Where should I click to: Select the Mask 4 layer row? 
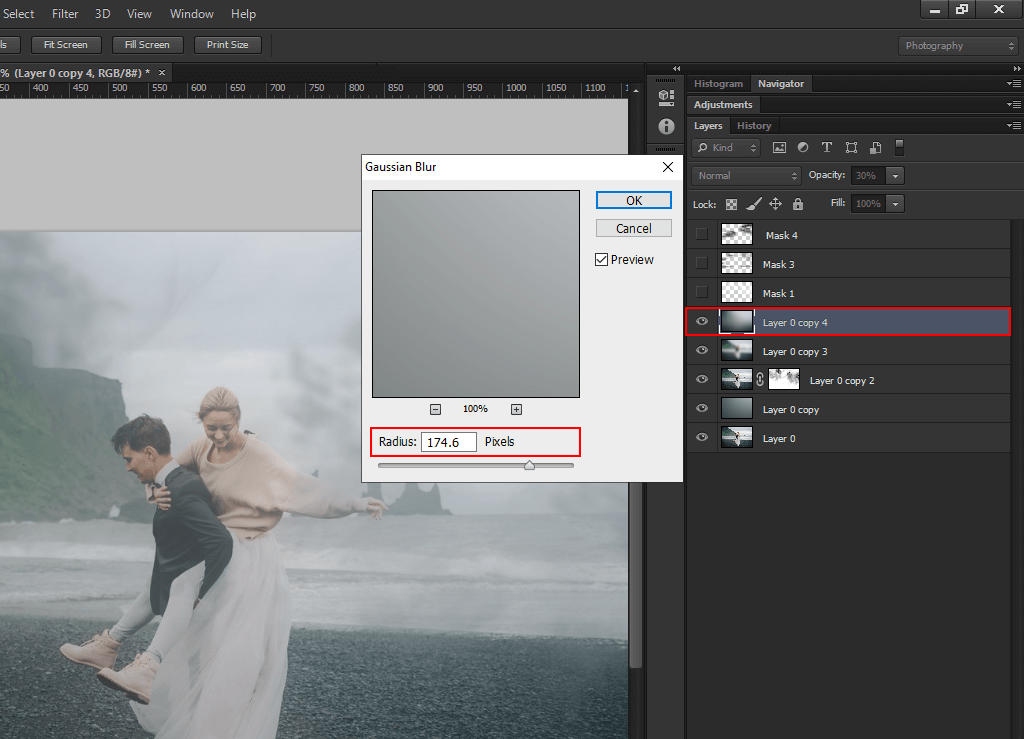(x=848, y=235)
